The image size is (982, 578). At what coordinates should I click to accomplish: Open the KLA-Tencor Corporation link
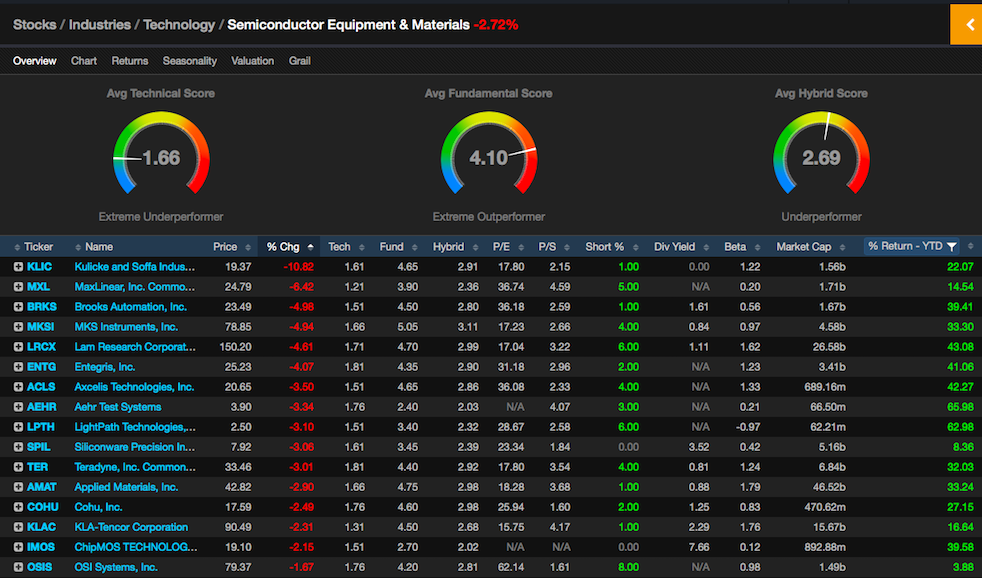[131, 527]
